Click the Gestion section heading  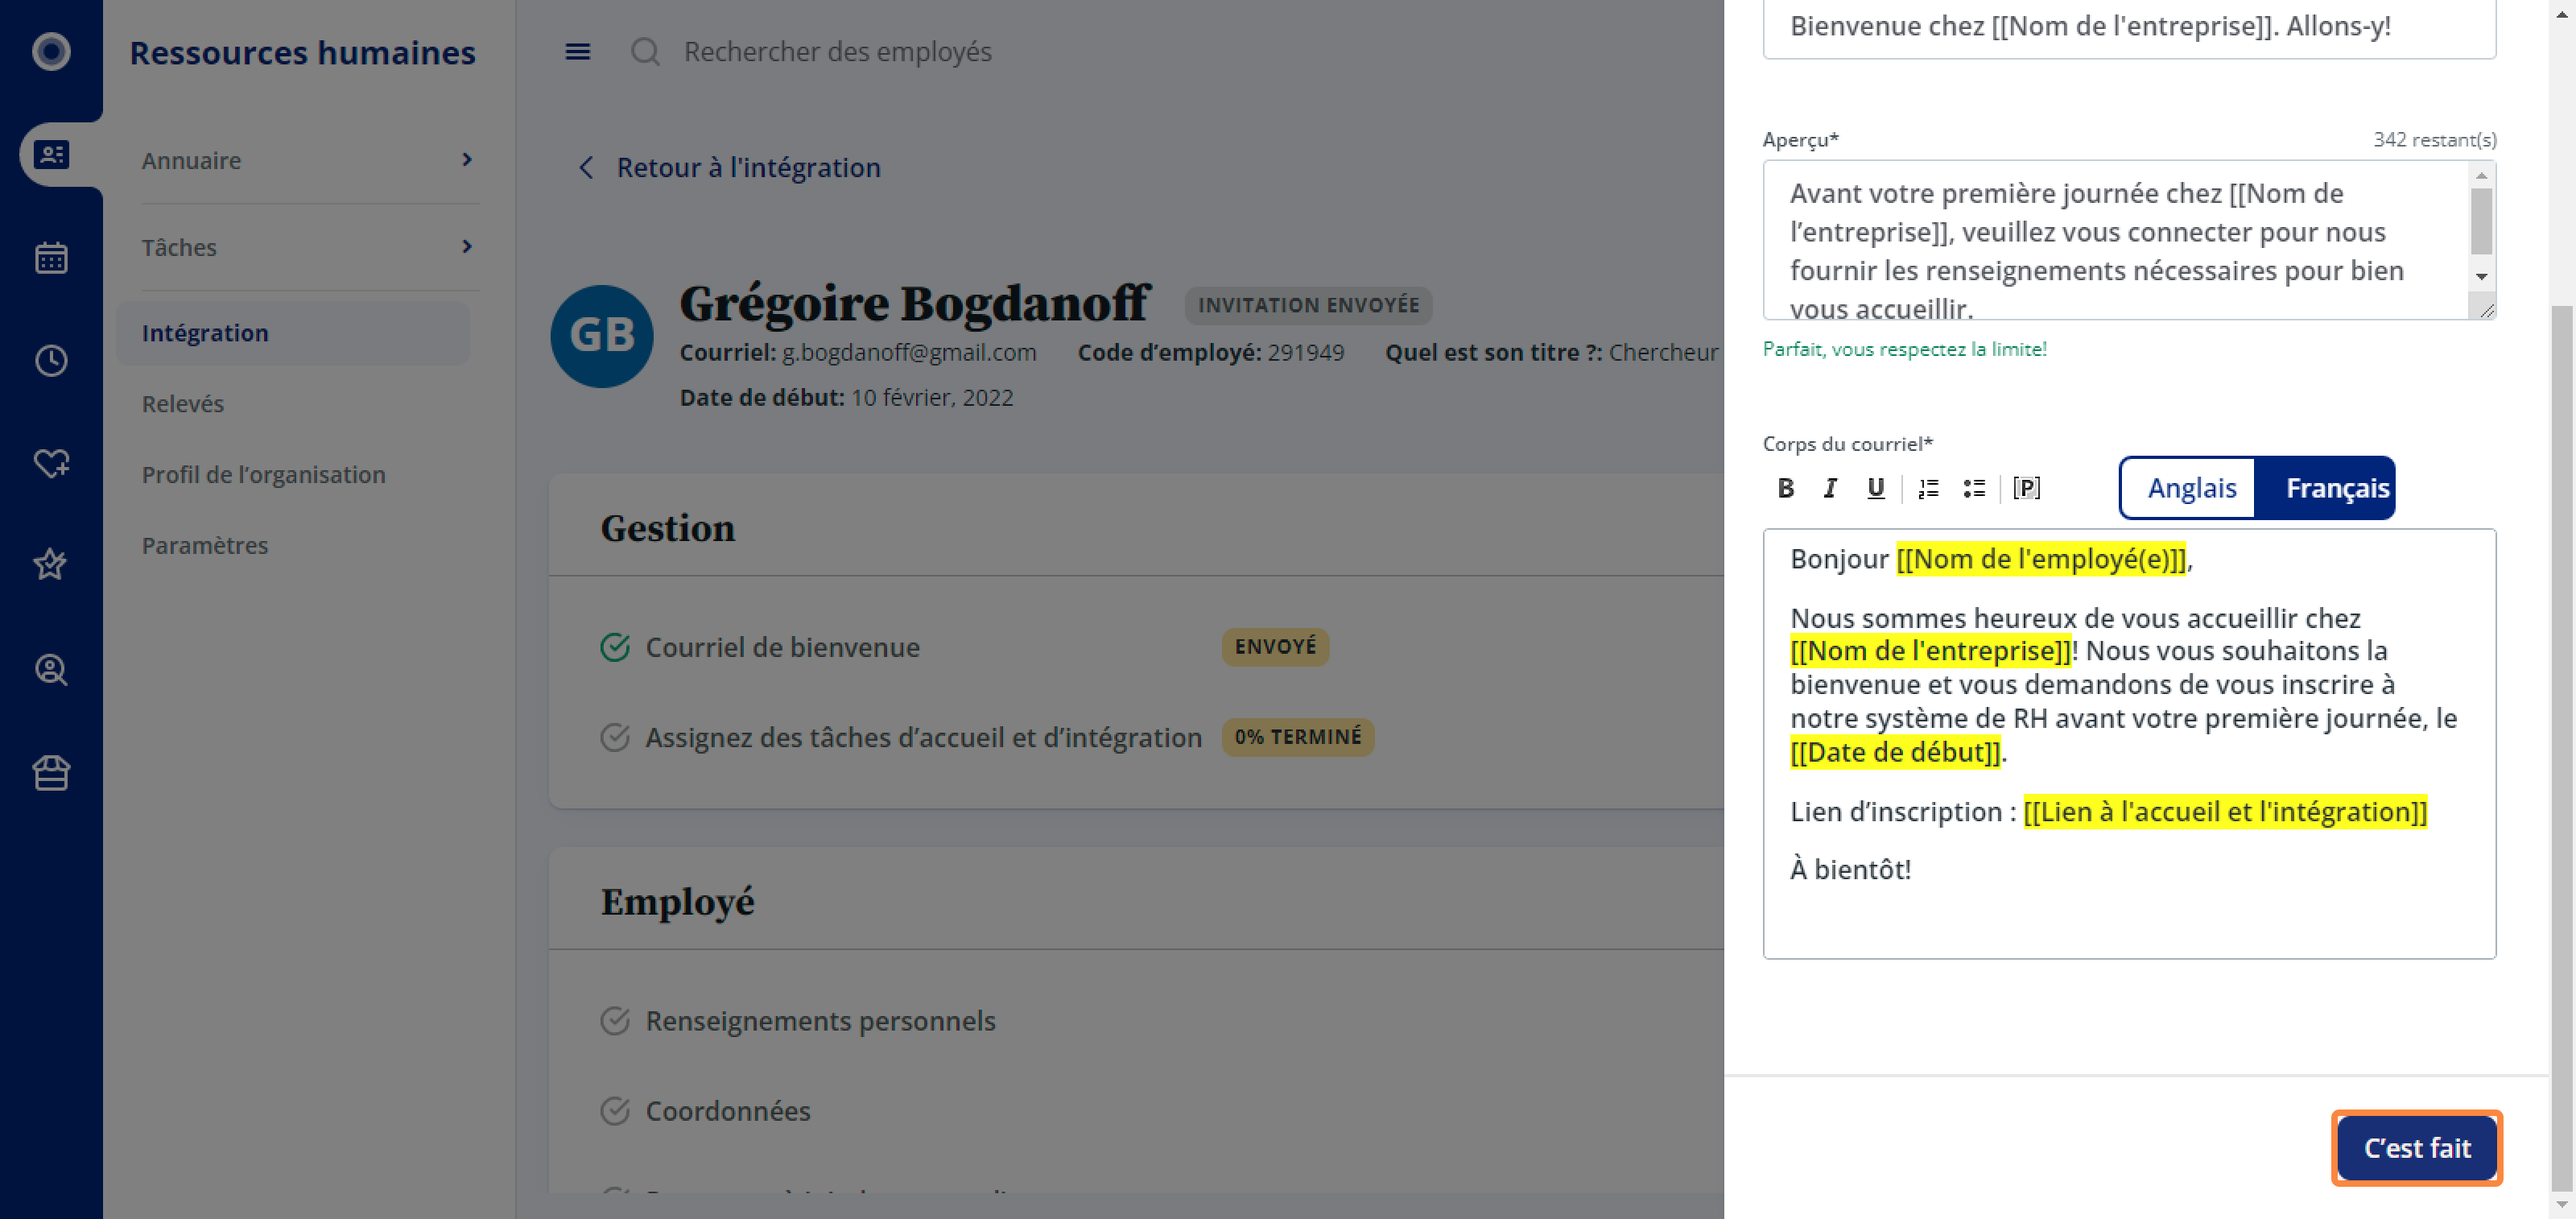pos(667,528)
